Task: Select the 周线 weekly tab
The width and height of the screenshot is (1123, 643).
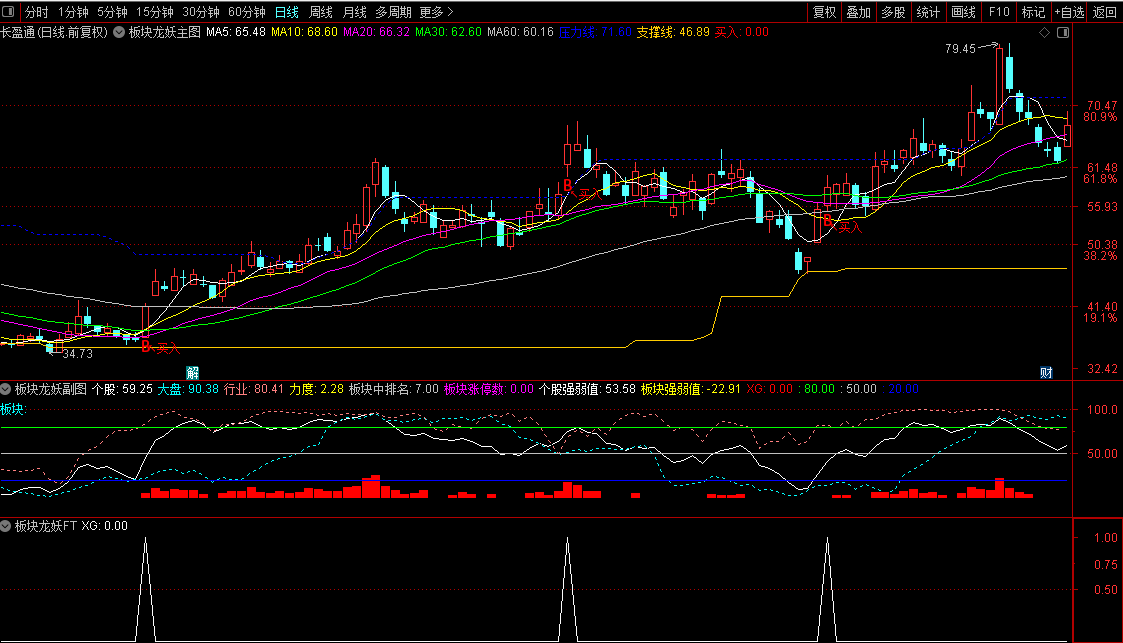Action: 321,12
